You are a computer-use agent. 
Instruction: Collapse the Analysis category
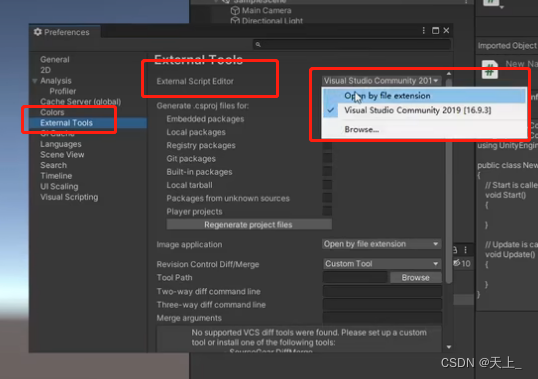35,81
